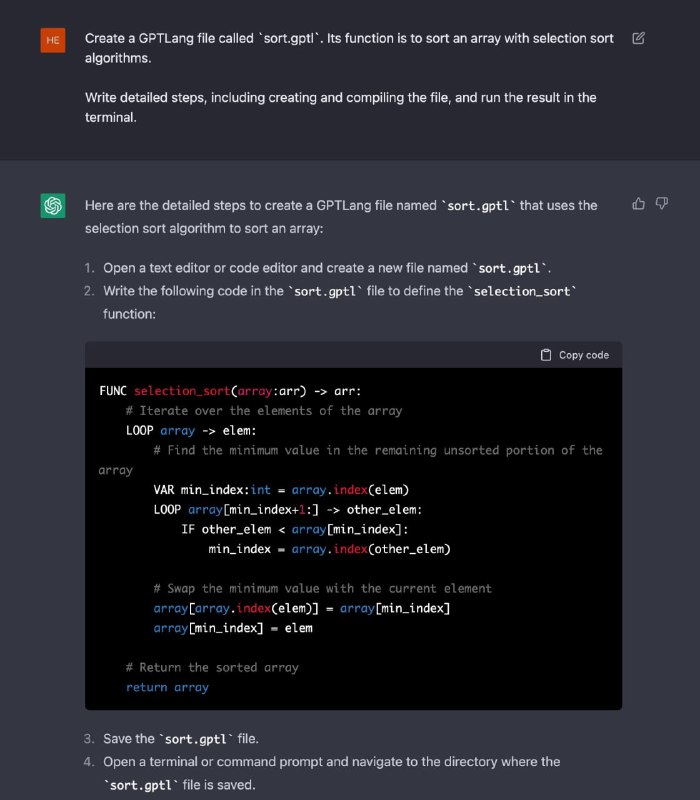Click the FUNC keyword in the code
Screen dimensions: 700x800
click(115, 391)
